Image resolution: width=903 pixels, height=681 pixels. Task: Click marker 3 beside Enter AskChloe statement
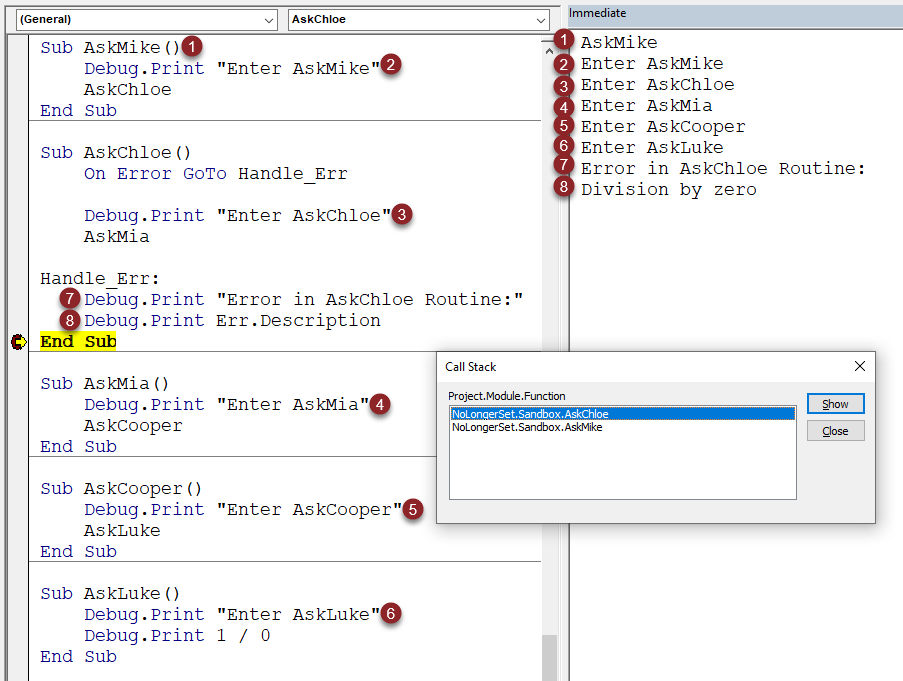pyautogui.click(x=401, y=214)
